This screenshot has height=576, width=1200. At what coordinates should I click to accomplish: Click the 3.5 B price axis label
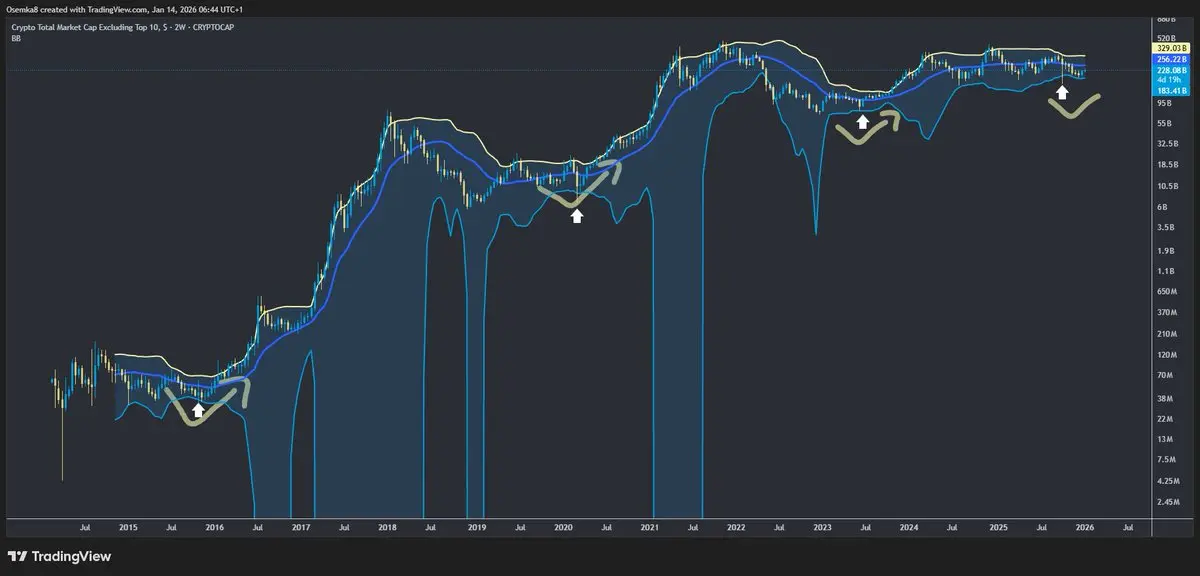(x=1164, y=228)
